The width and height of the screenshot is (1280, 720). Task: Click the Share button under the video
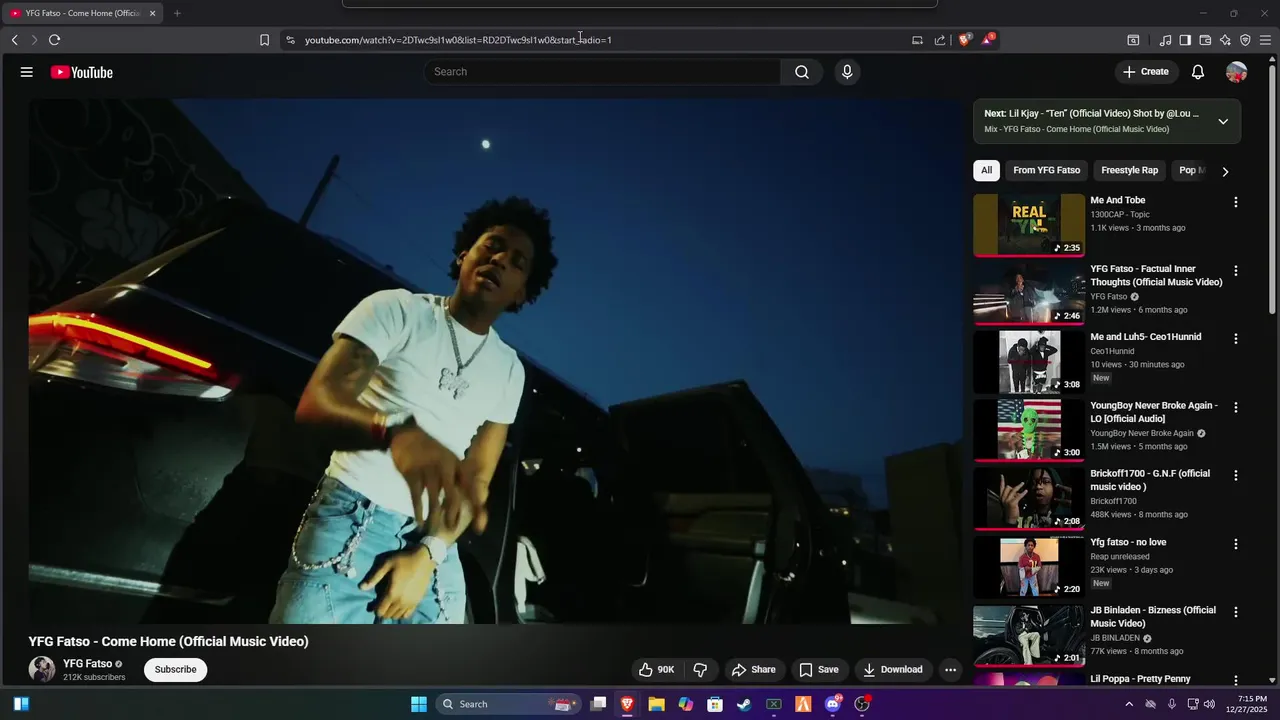753,670
